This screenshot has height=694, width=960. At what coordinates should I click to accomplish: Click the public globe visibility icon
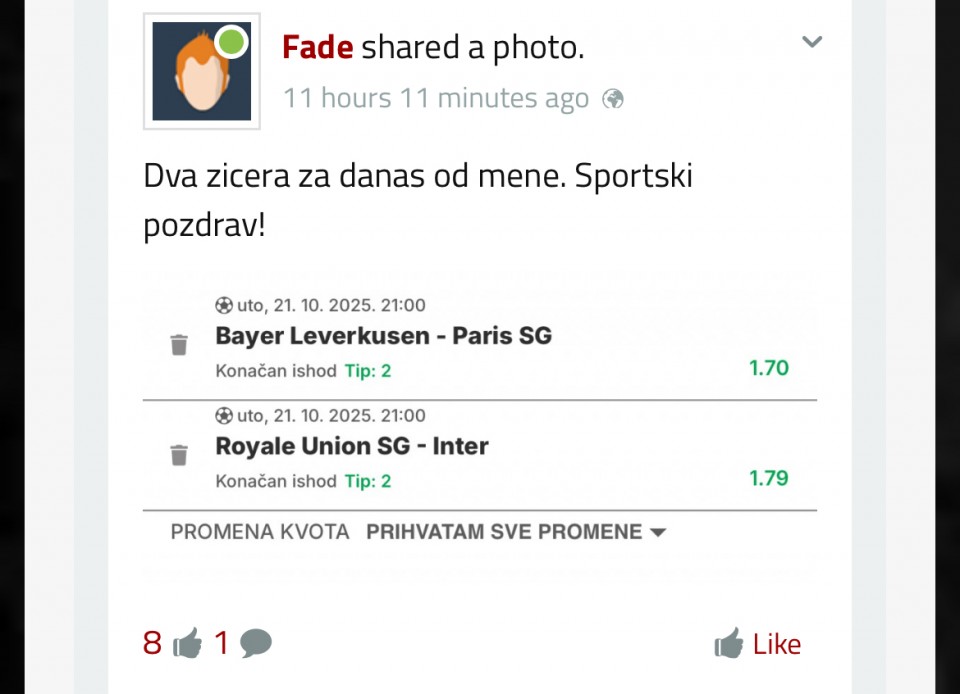coord(612,99)
